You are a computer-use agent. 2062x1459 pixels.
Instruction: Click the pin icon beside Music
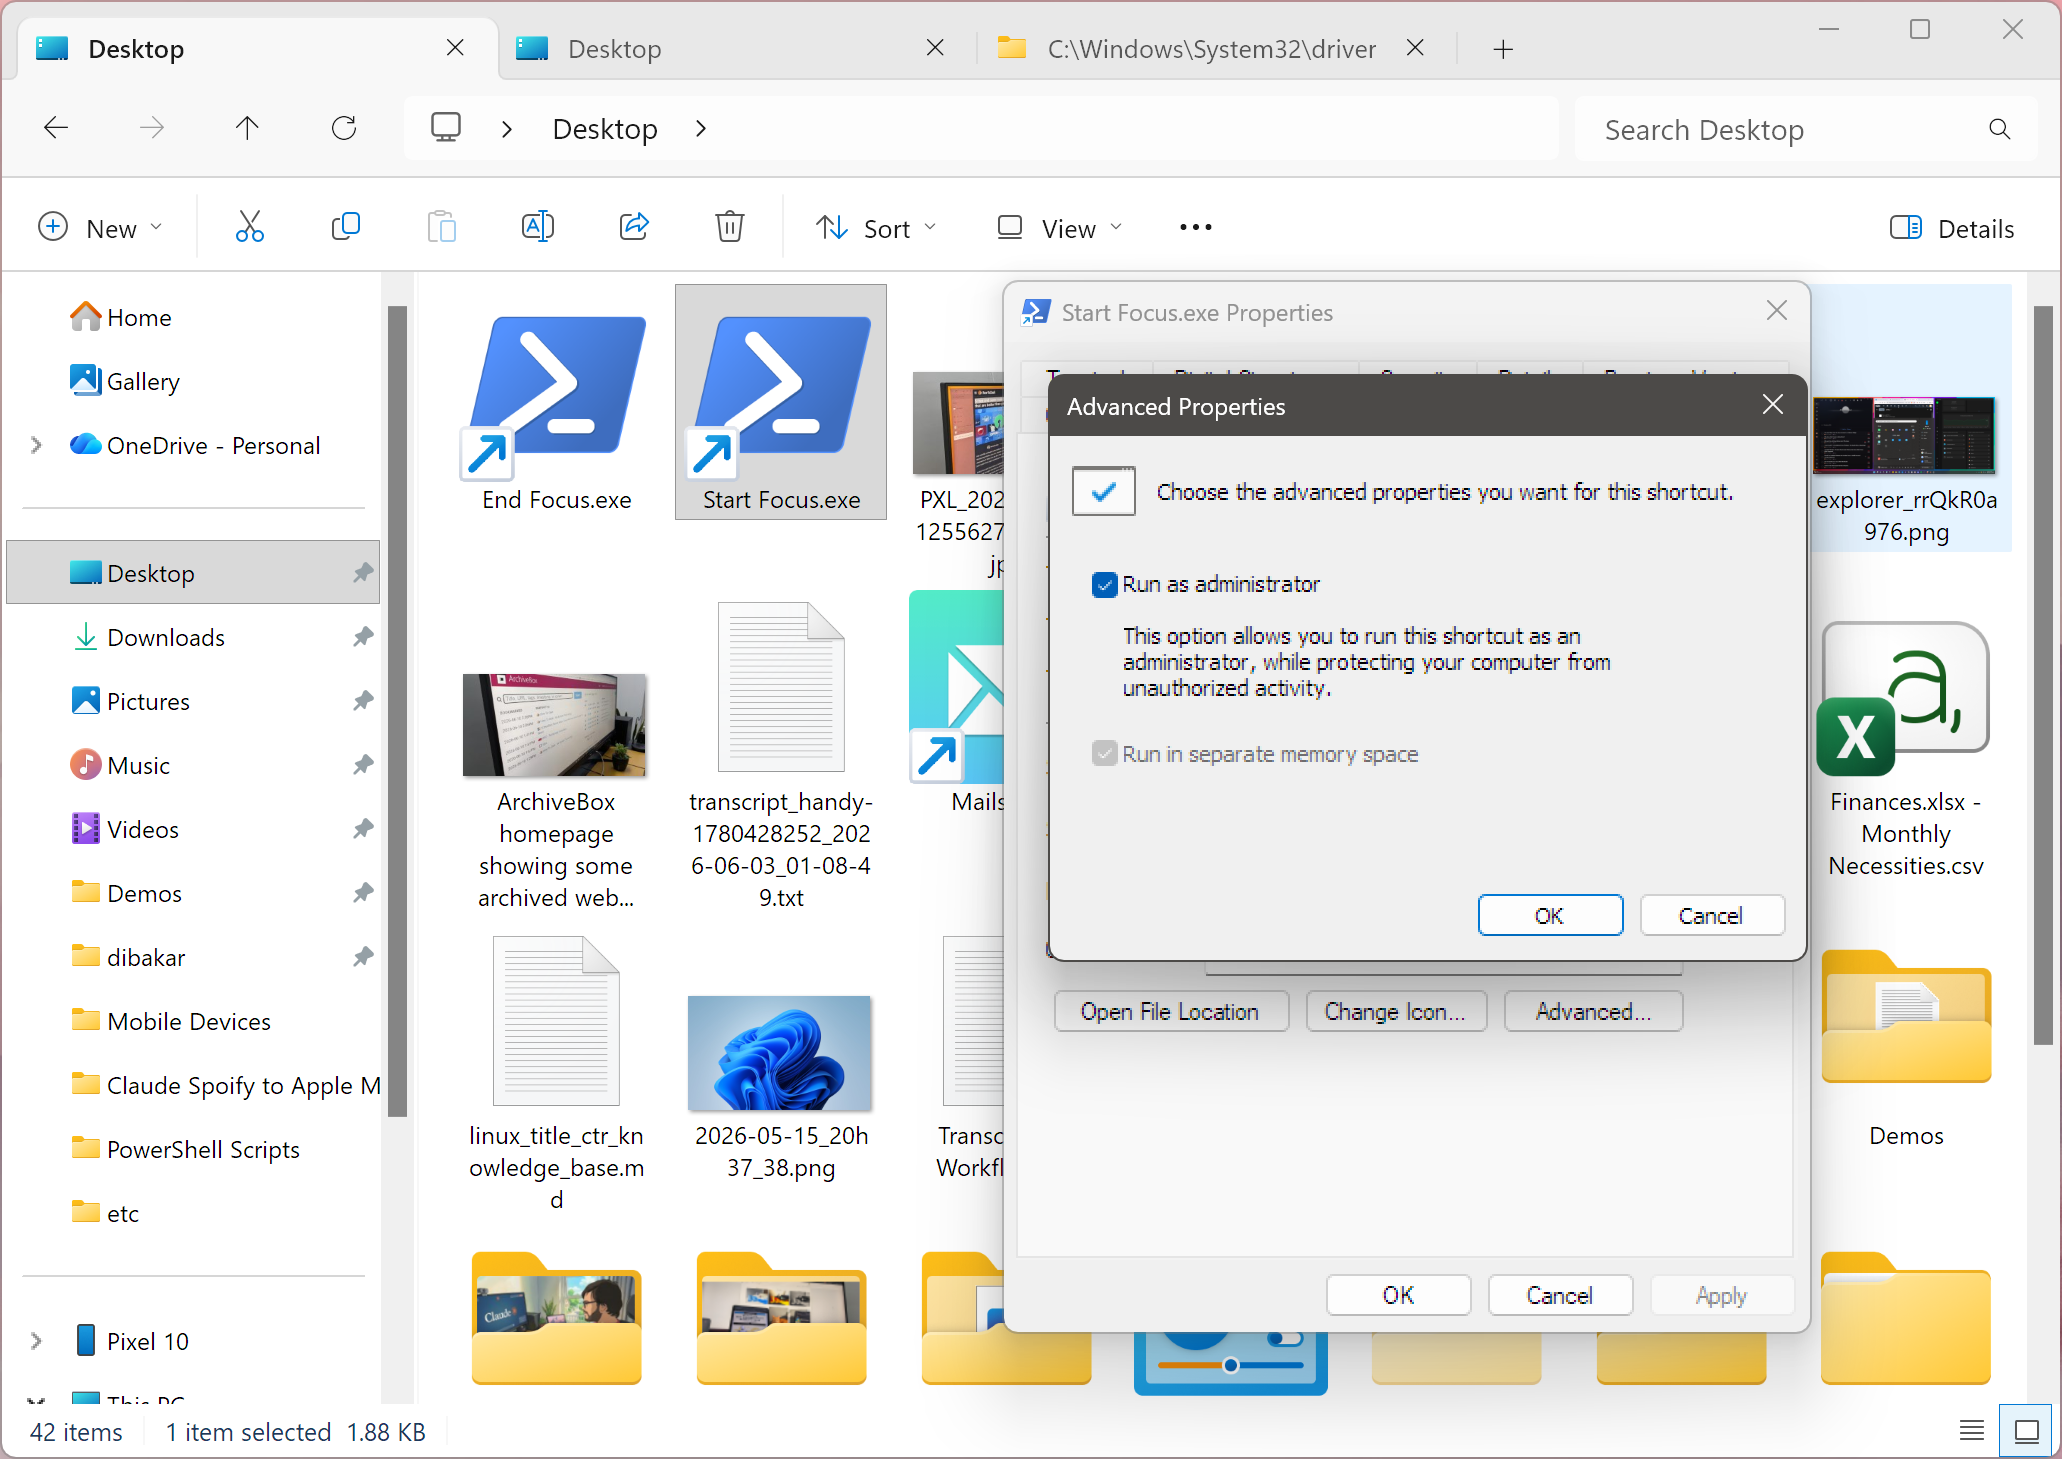coord(363,764)
